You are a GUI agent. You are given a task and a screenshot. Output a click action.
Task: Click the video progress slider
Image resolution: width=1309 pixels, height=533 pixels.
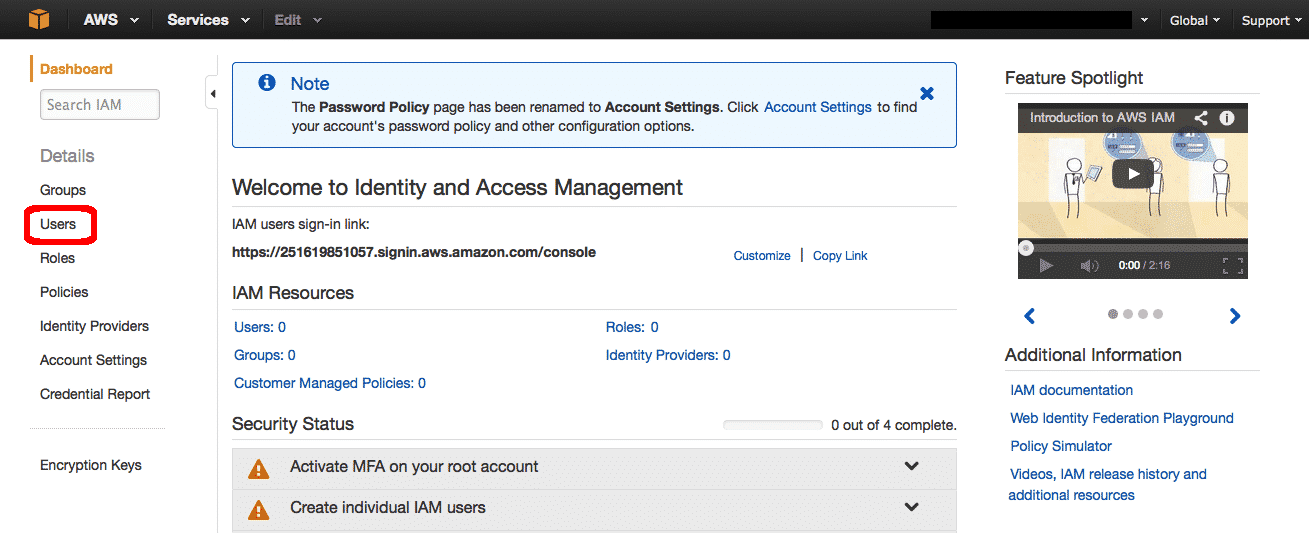(1132, 246)
